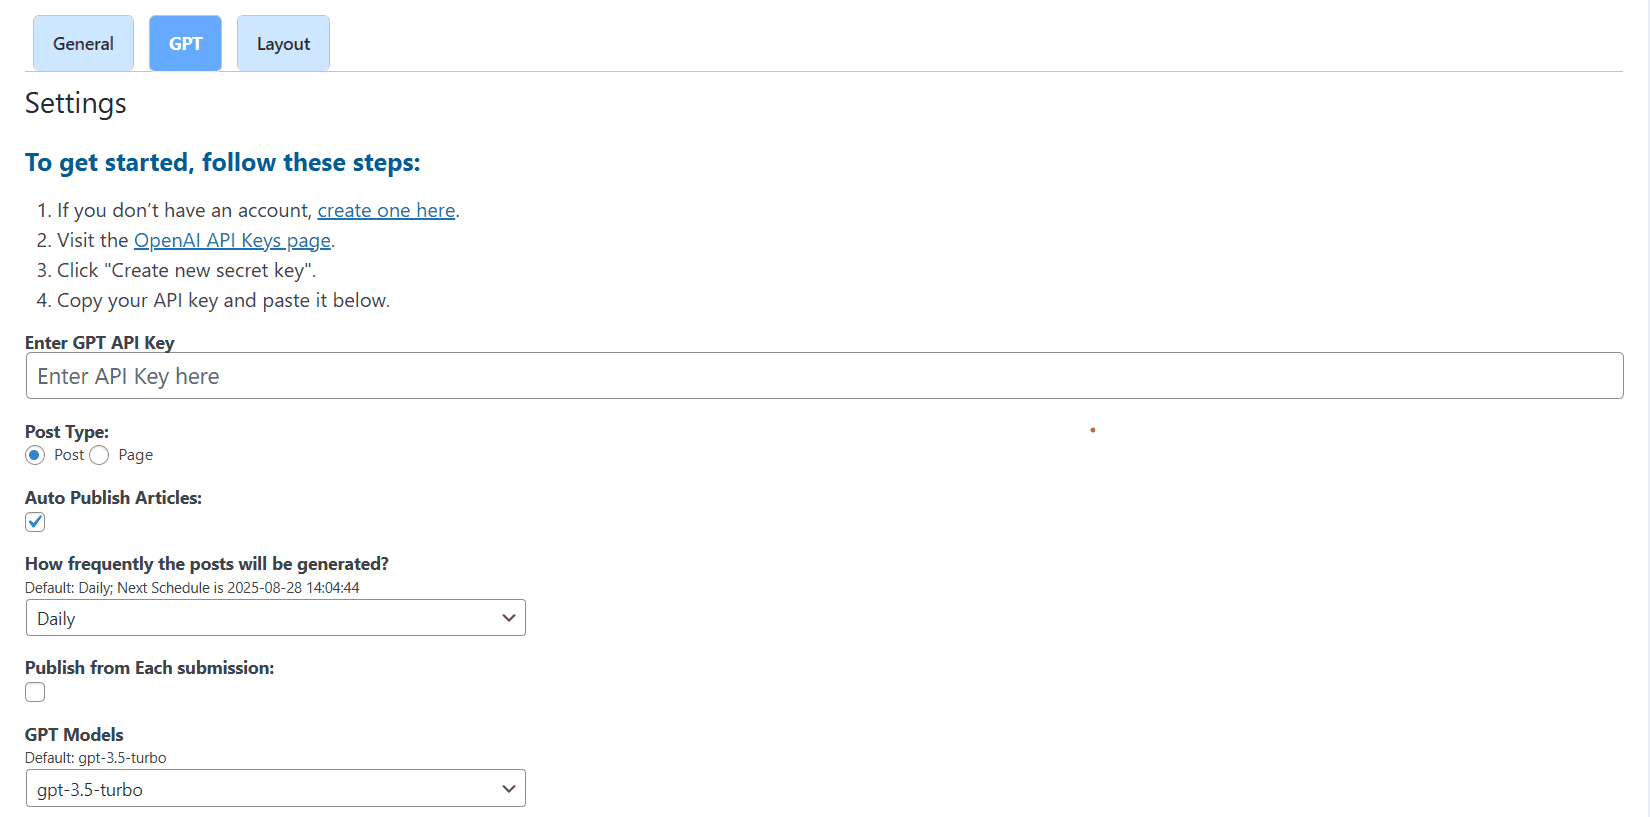1650x817 pixels.
Task: Open the Layout tab
Action: click(x=283, y=44)
